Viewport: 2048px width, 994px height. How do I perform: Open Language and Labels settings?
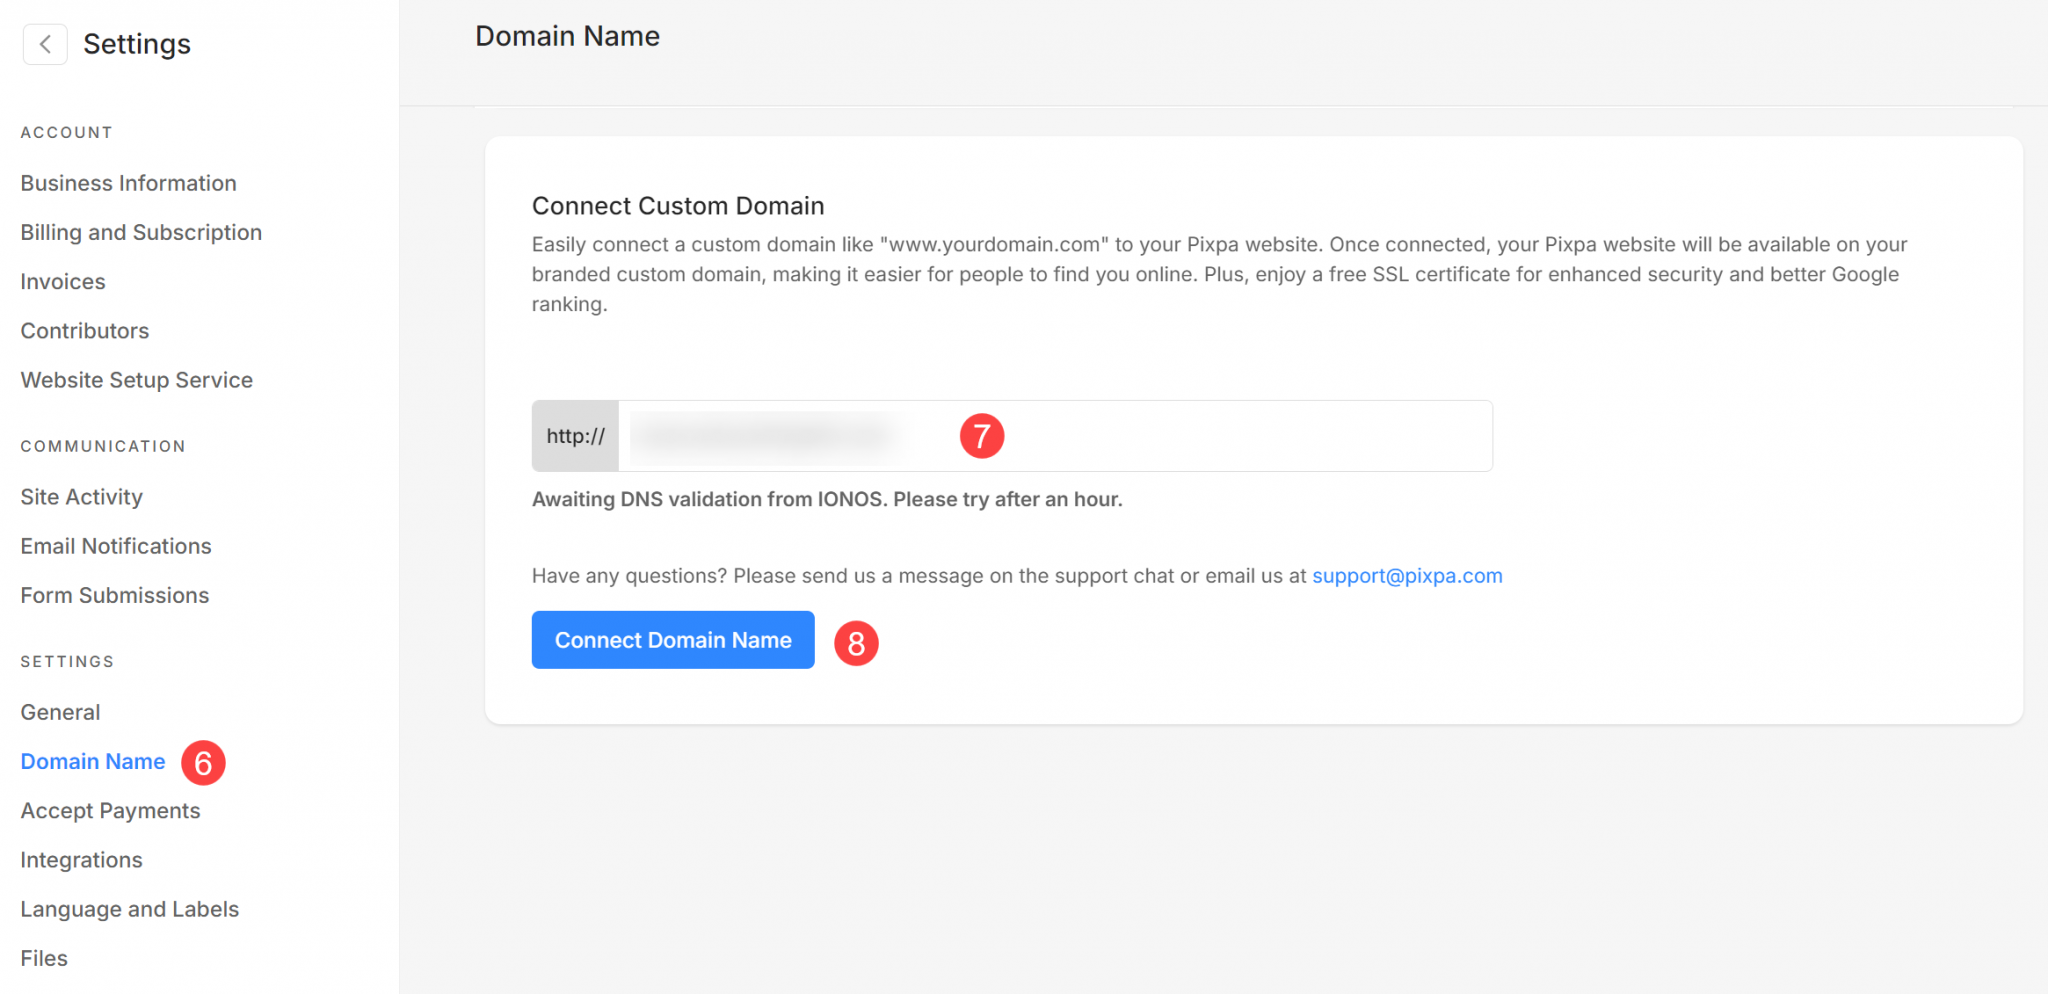pos(129,908)
